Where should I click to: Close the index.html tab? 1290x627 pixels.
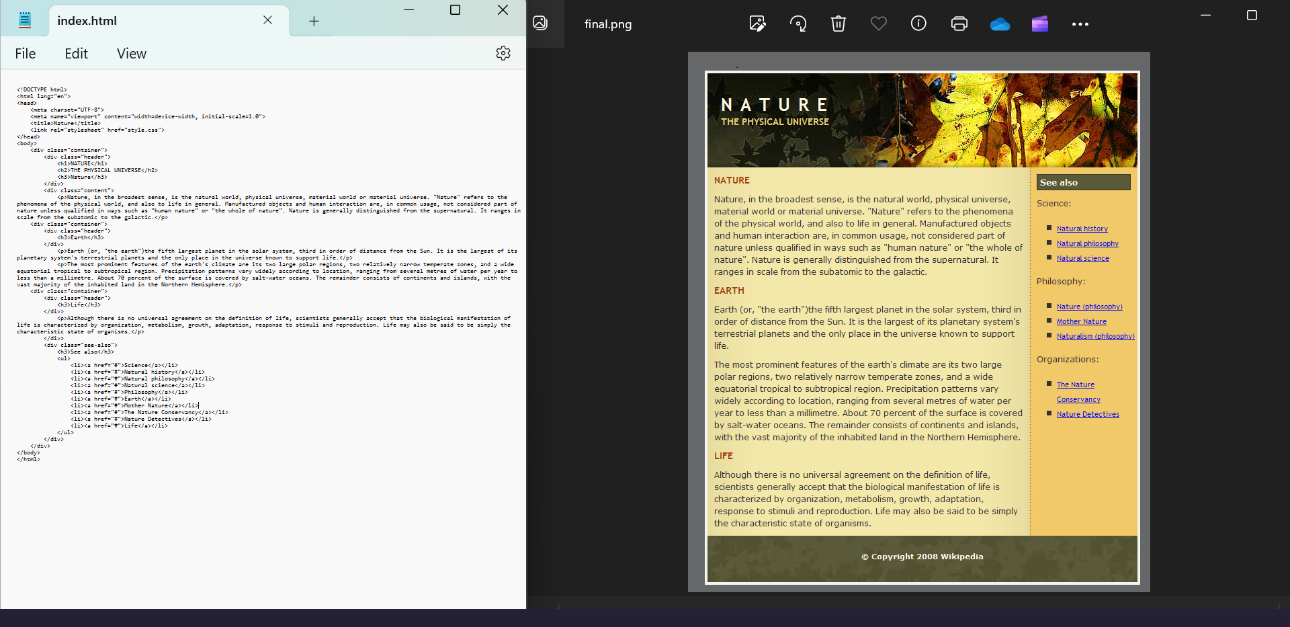[267, 19]
